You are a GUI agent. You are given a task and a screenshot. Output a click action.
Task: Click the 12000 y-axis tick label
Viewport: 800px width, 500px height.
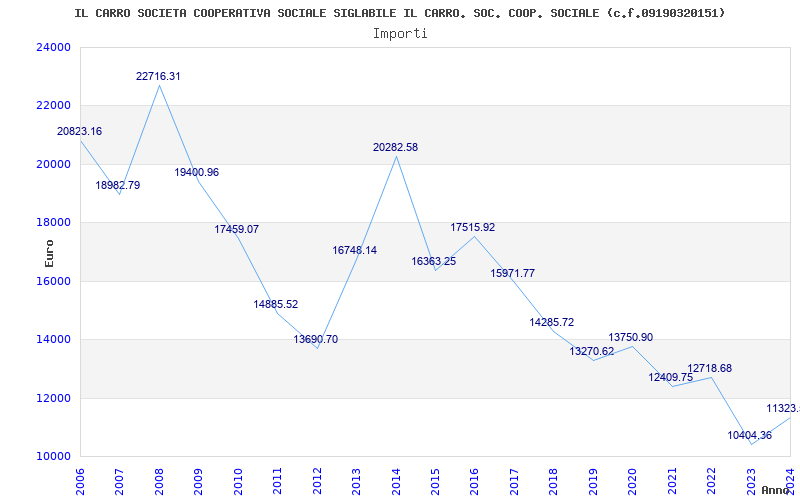click(x=53, y=398)
